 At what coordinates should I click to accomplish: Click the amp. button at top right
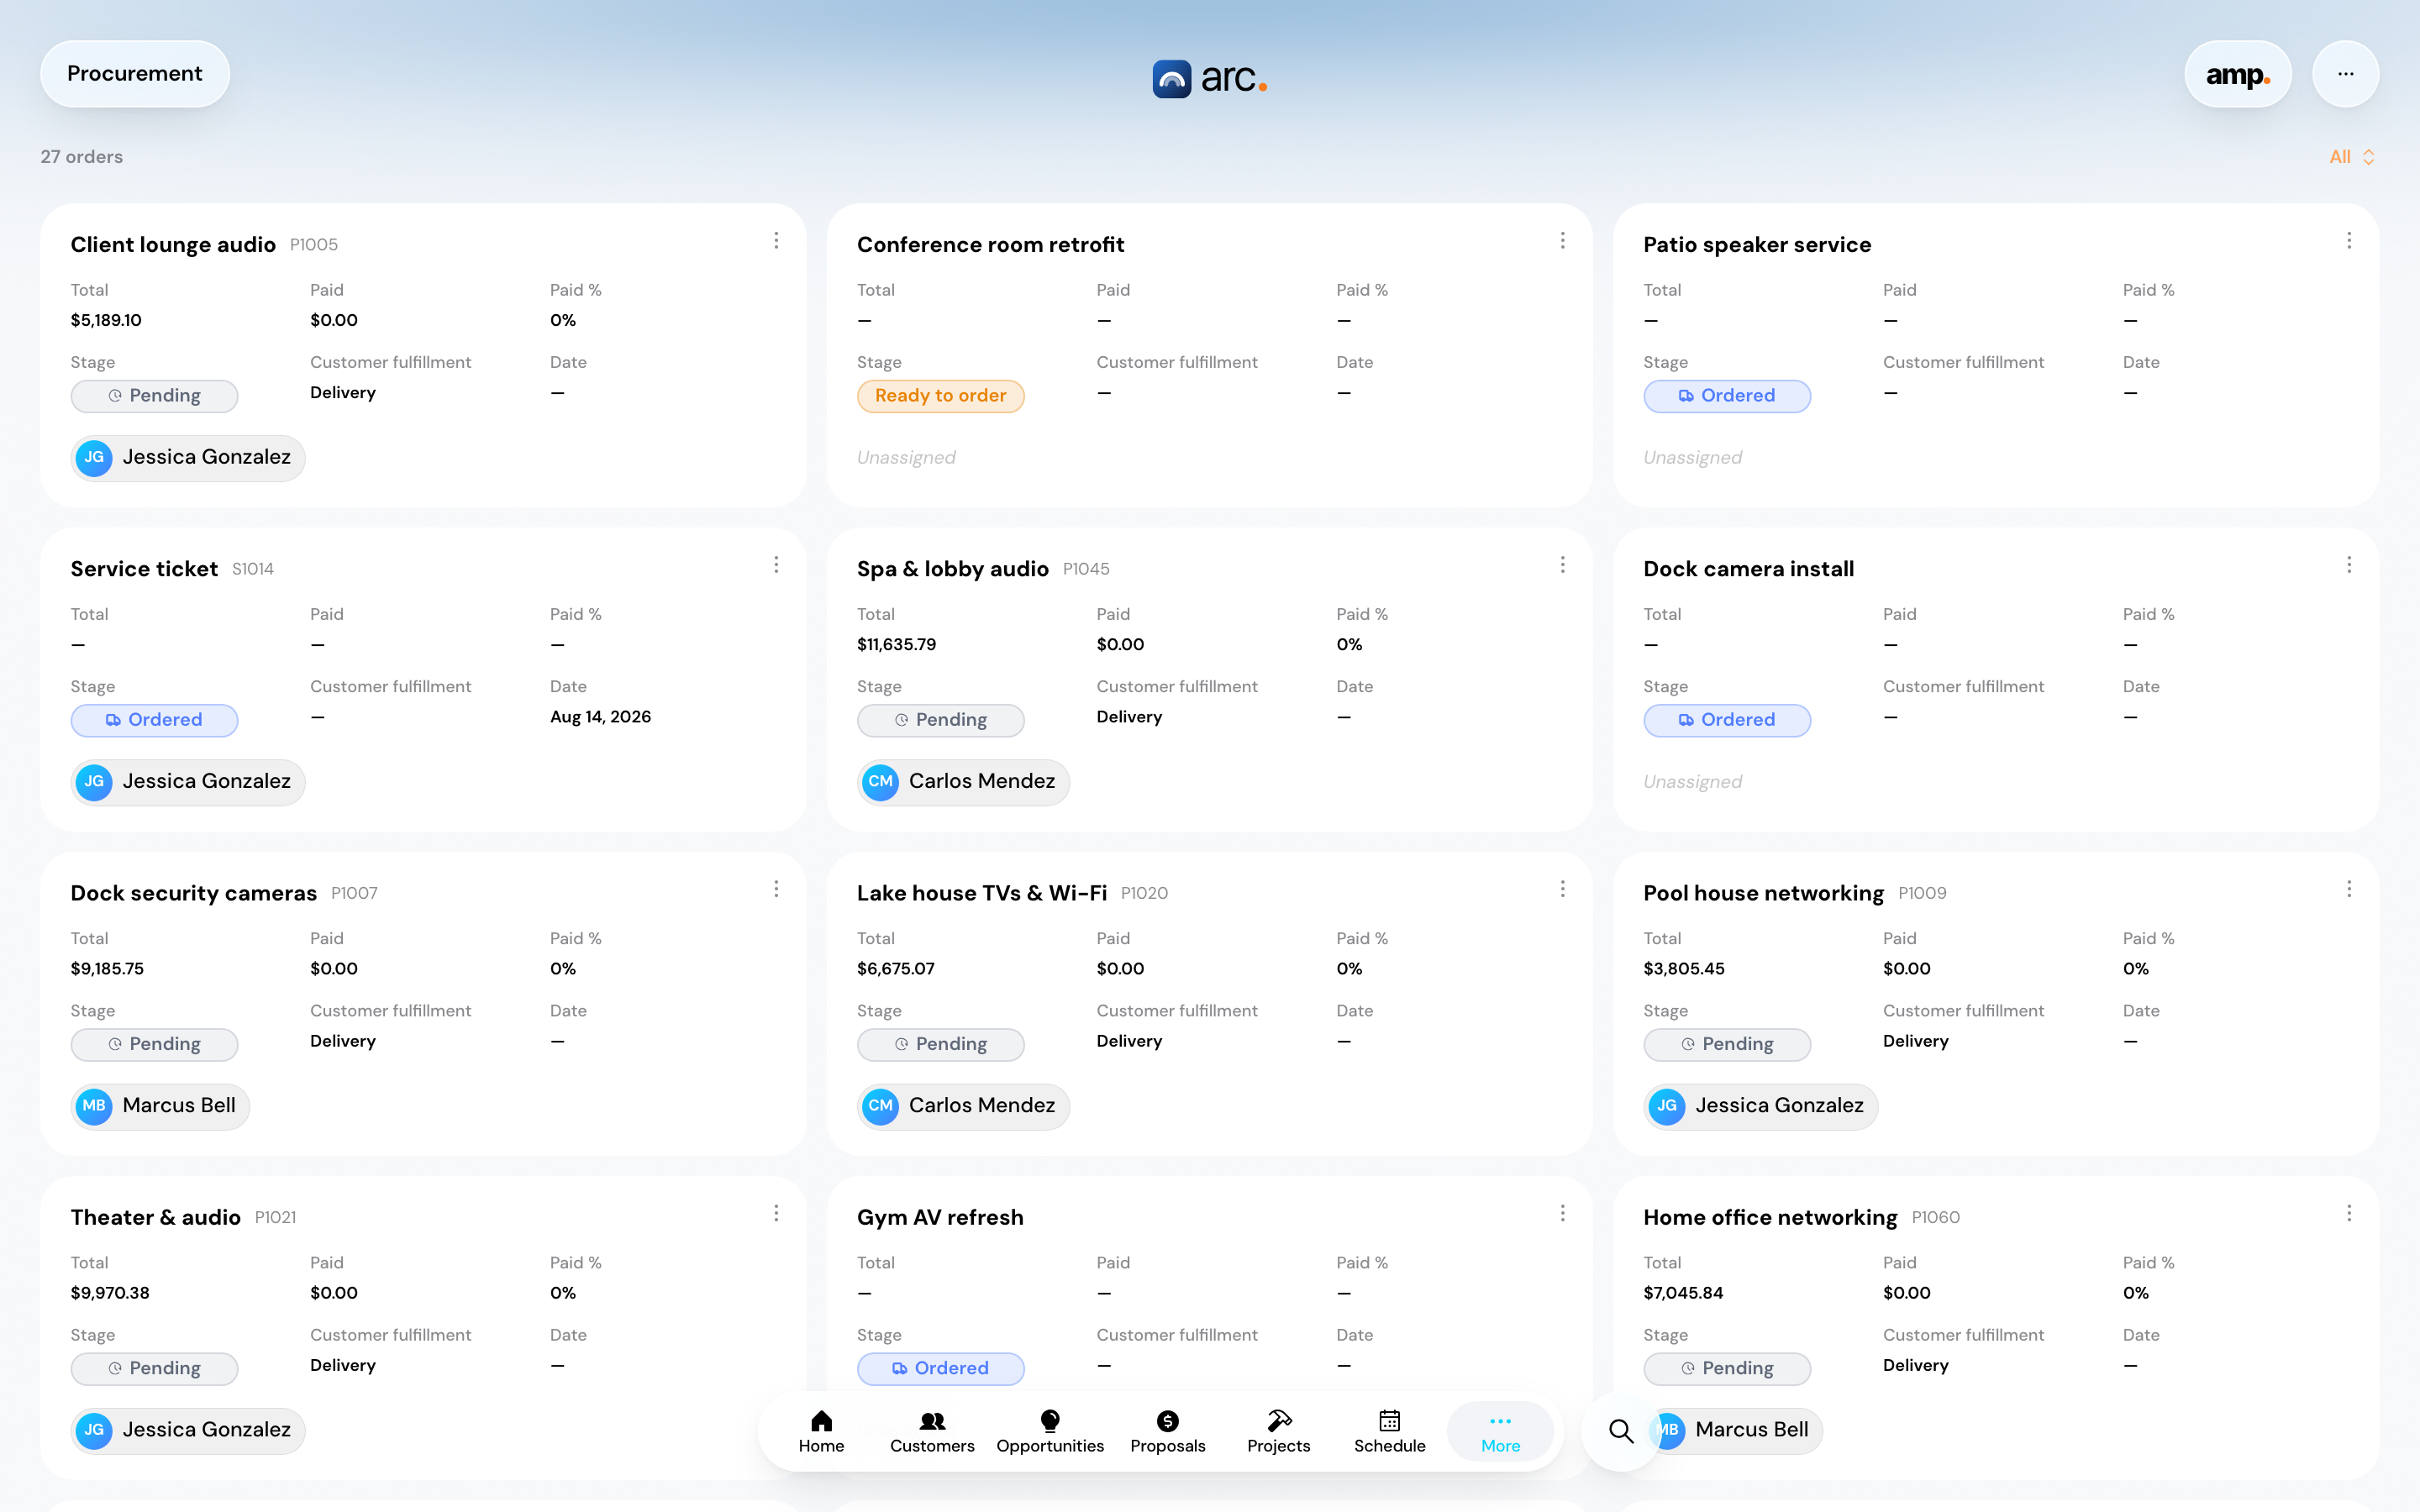point(2237,74)
